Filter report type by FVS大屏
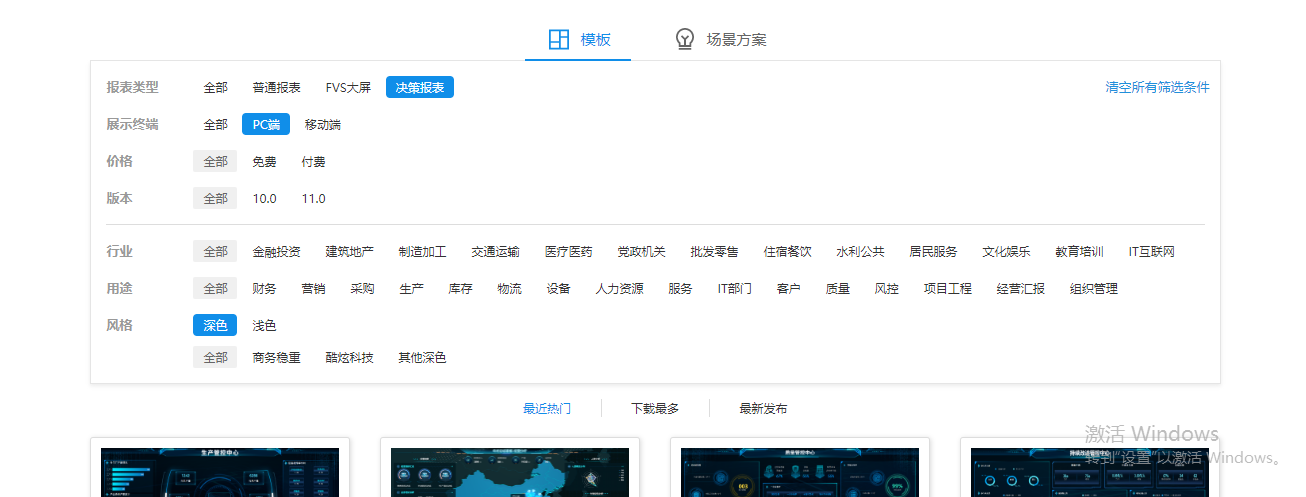The width and height of the screenshot is (1306, 497). click(x=348, y=88)
